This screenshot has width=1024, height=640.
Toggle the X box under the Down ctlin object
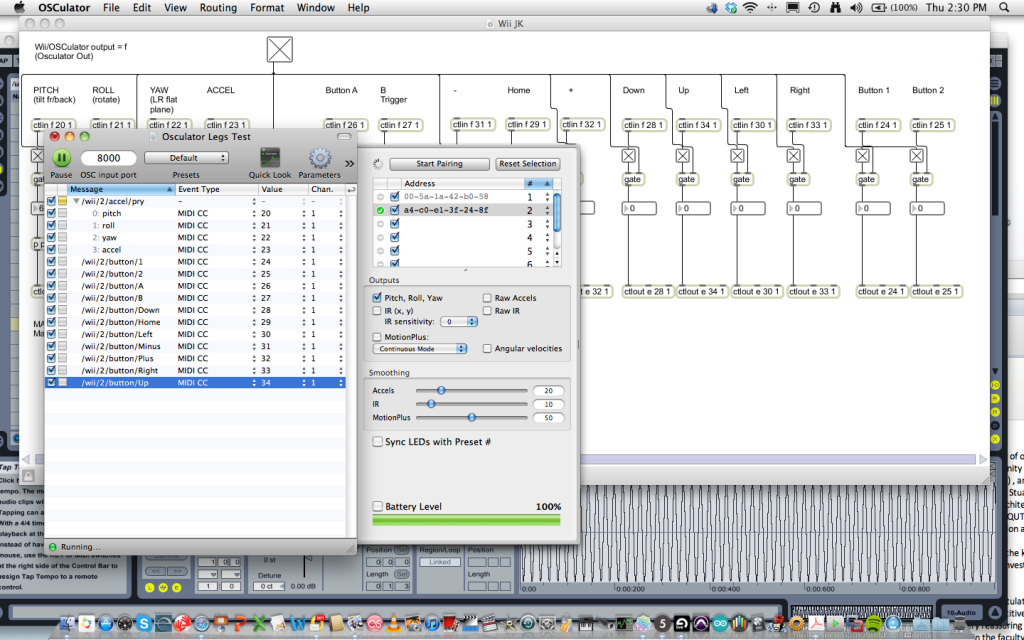(628, 155)
